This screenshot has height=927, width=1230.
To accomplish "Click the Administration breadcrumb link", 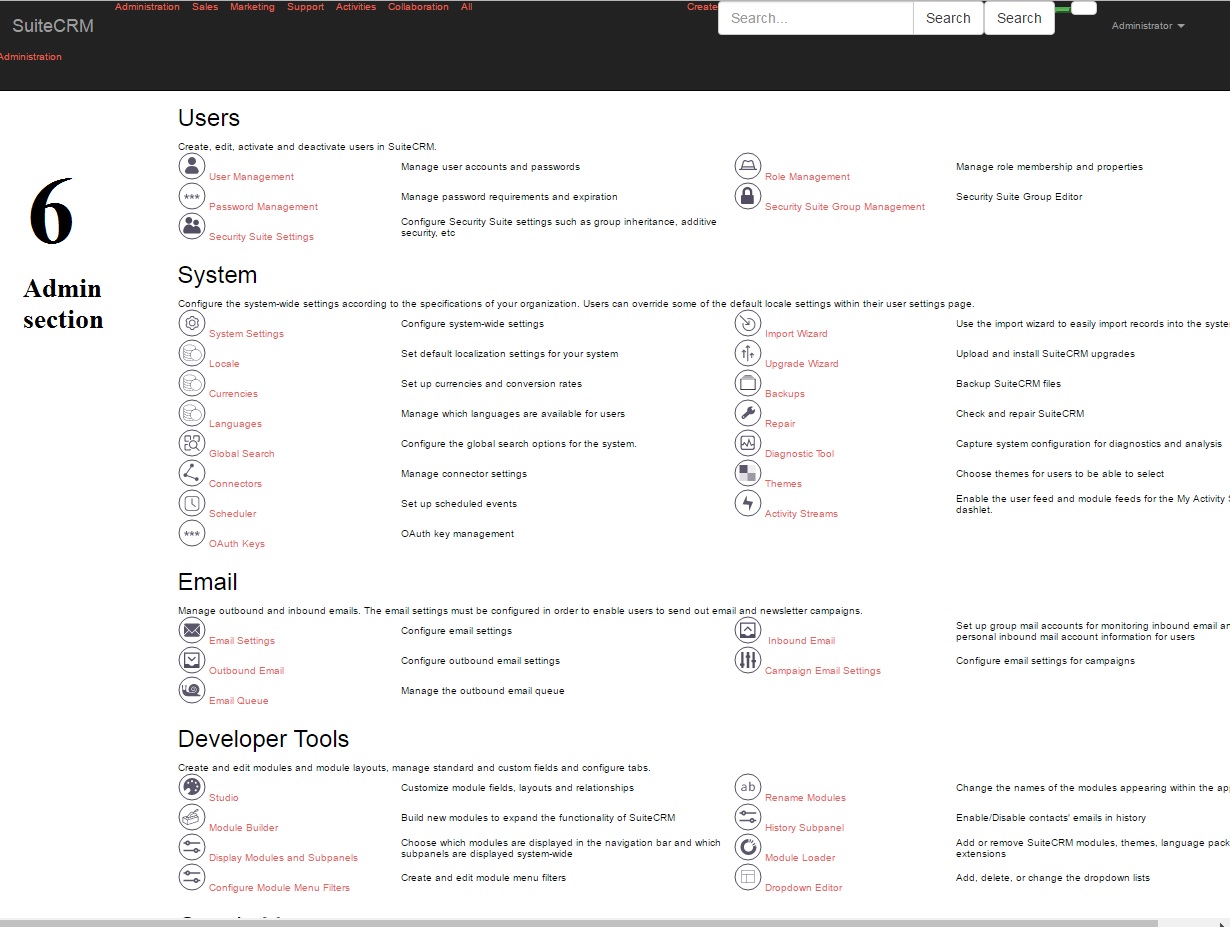I will pos(30,57).
